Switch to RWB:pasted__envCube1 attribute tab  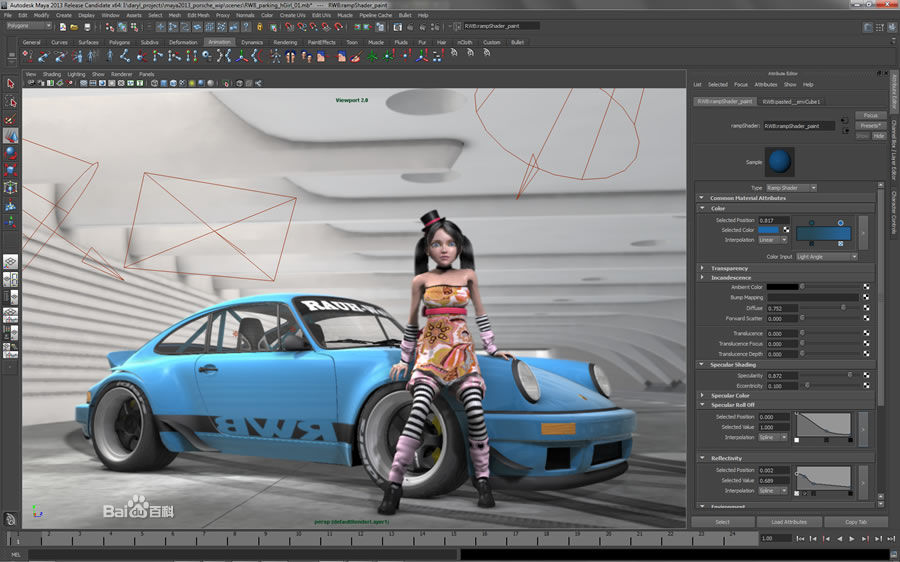791,102
